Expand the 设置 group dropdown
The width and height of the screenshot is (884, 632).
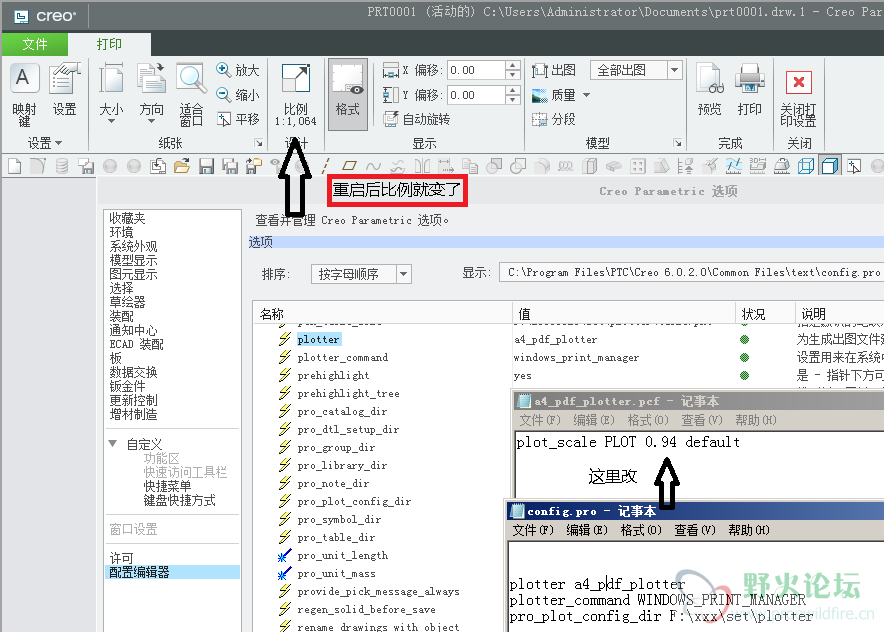click(45, 143)
